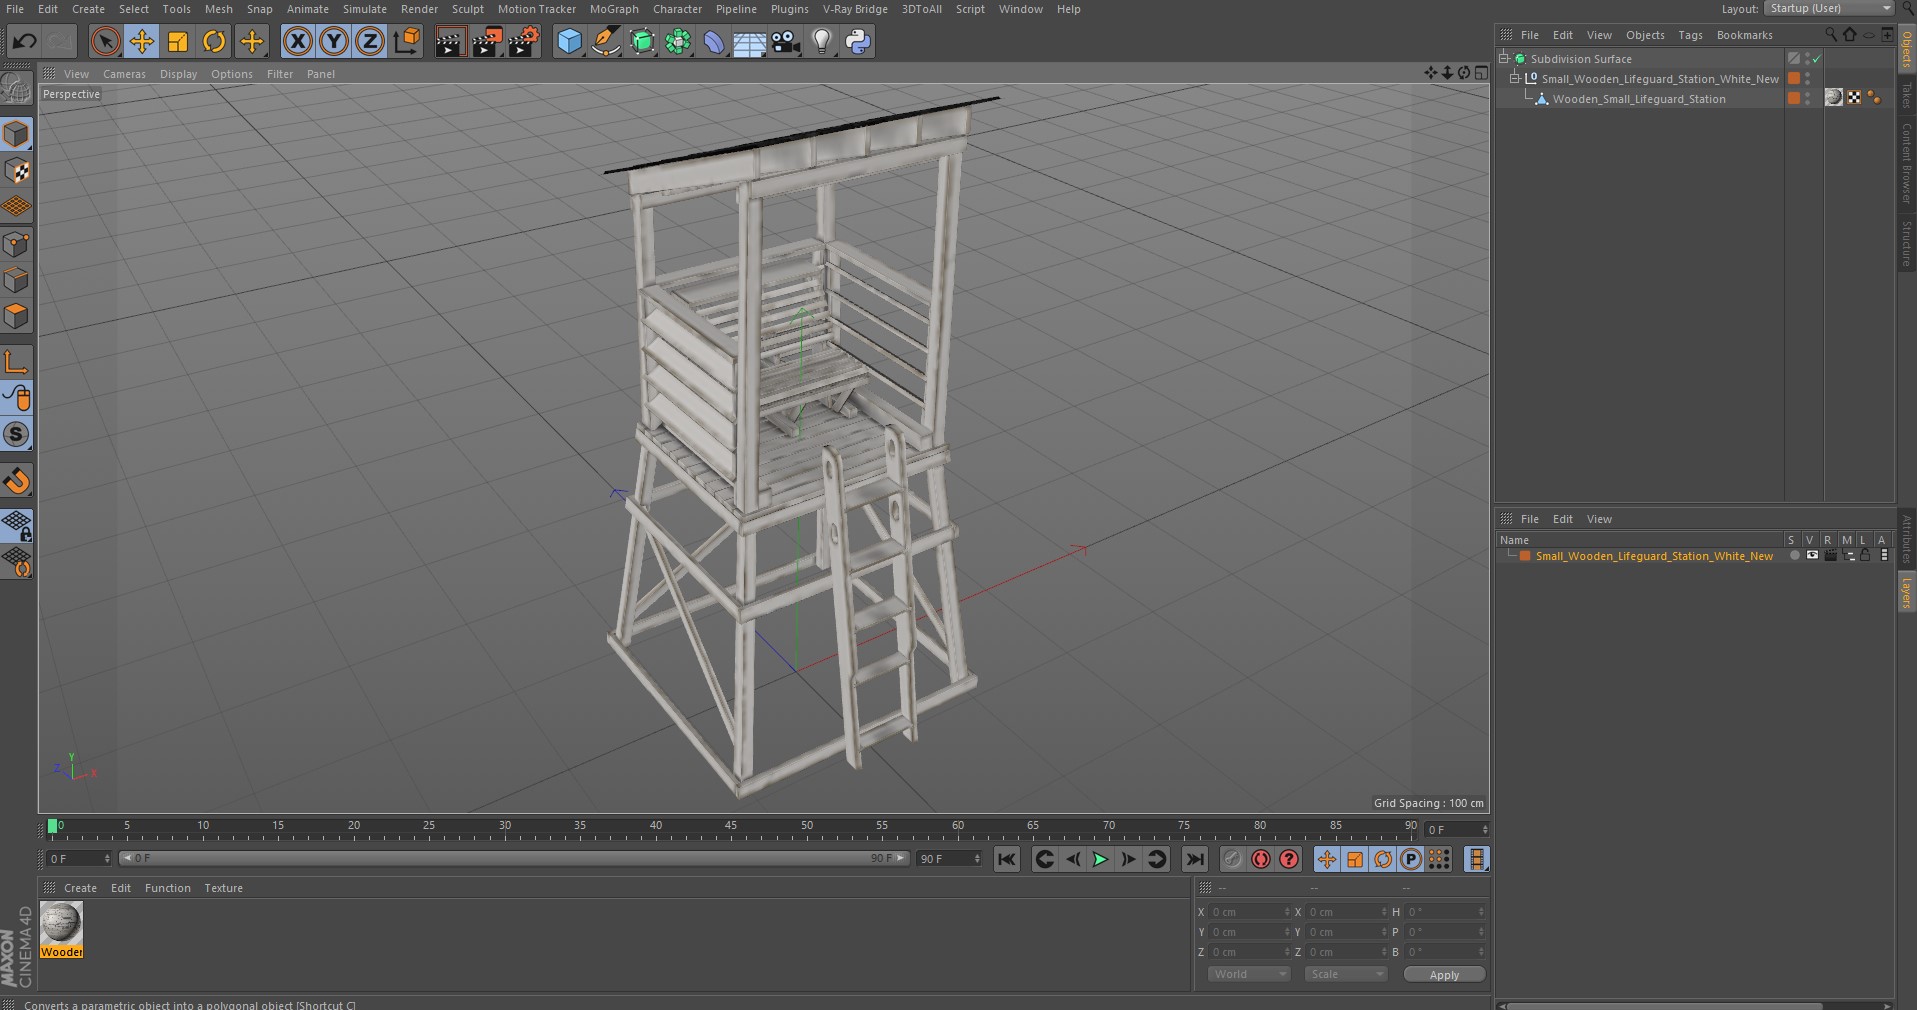Open the Python script icon in the top toolbar
This screenshot has height=1010, width=1917.
tap(858, 41)
